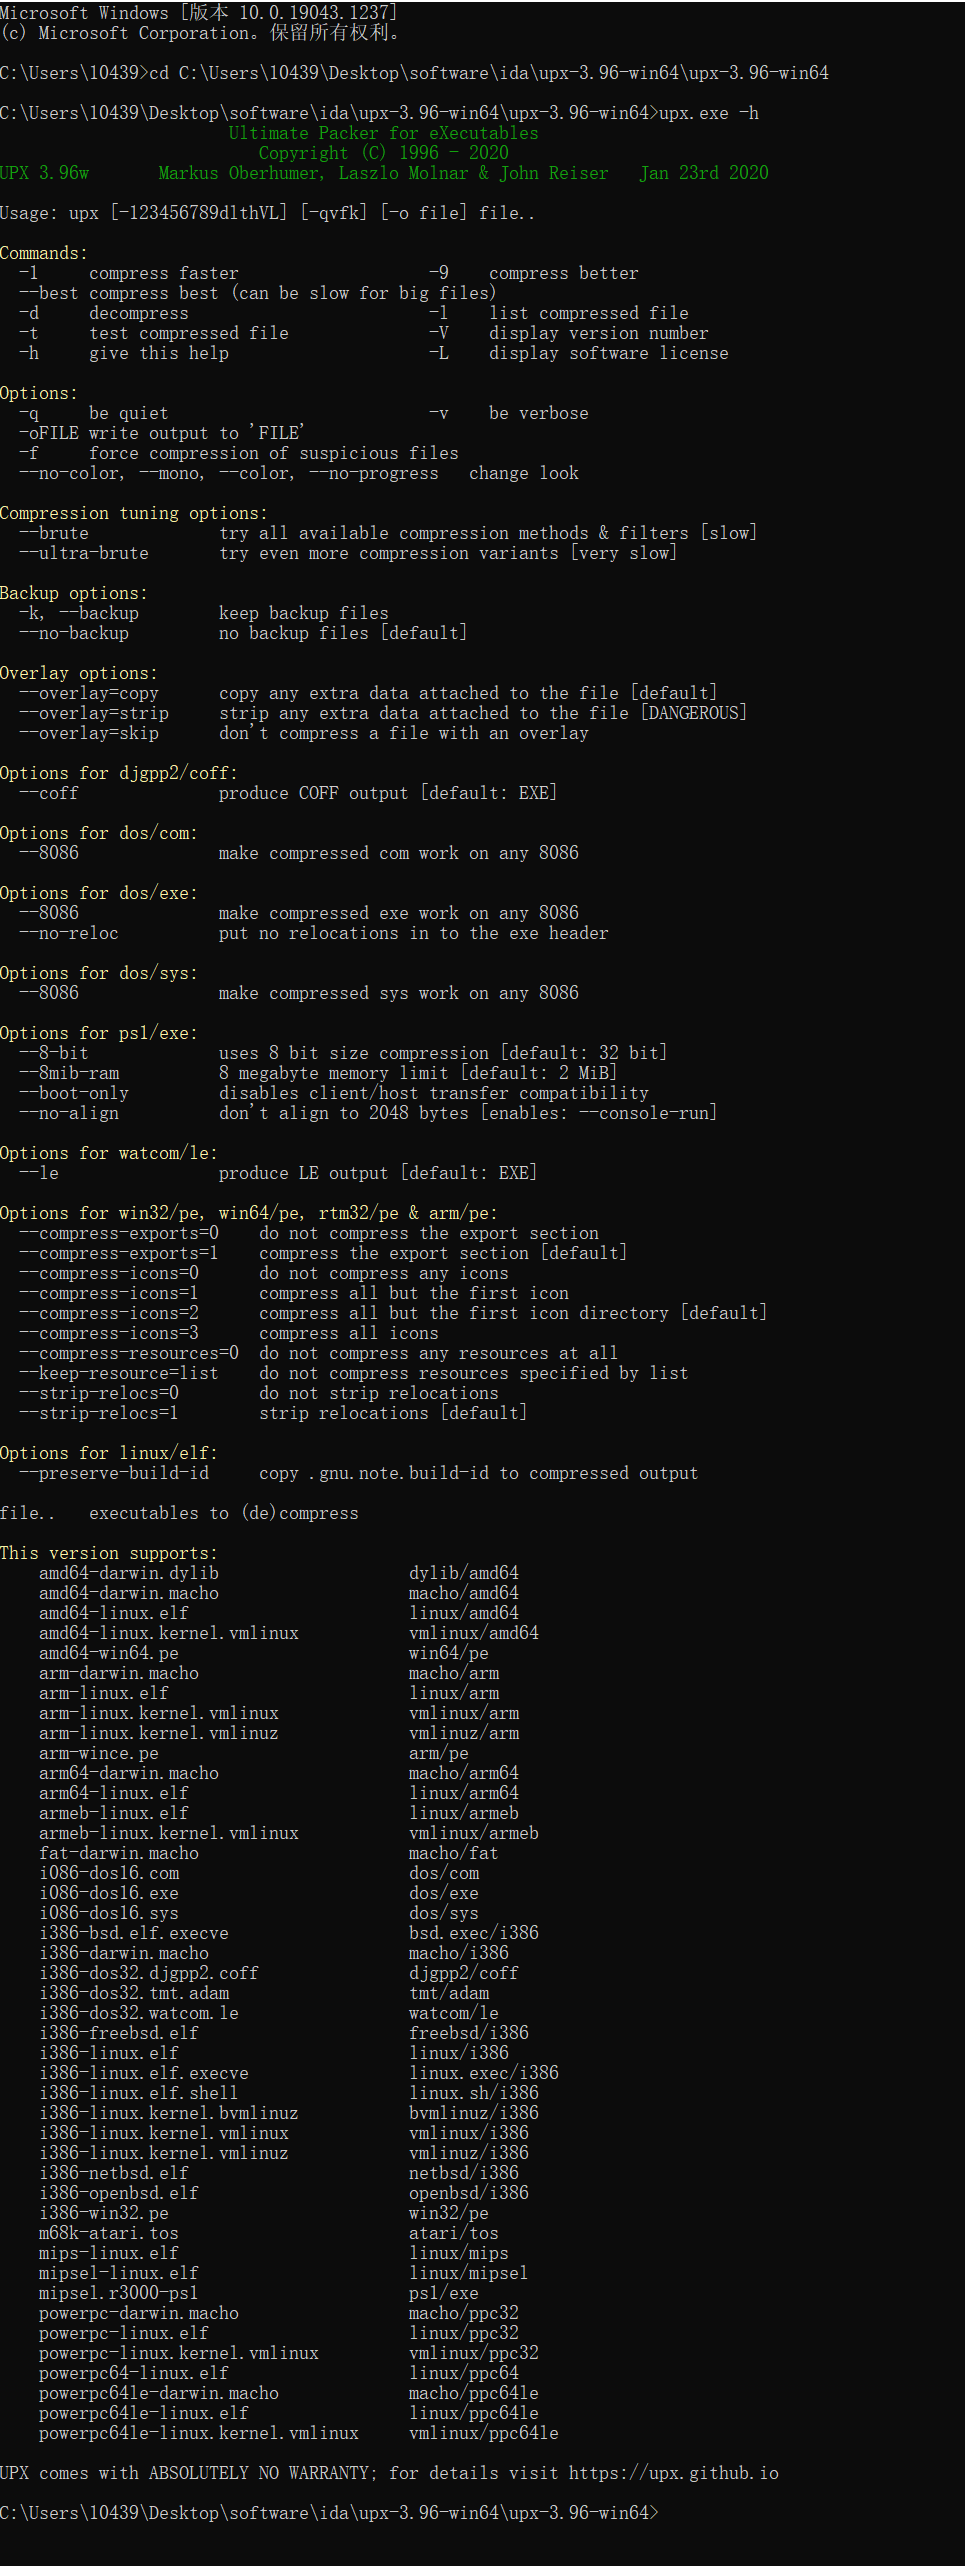
Task: Click the final command prompt line
Action: tap(330, 2513)
